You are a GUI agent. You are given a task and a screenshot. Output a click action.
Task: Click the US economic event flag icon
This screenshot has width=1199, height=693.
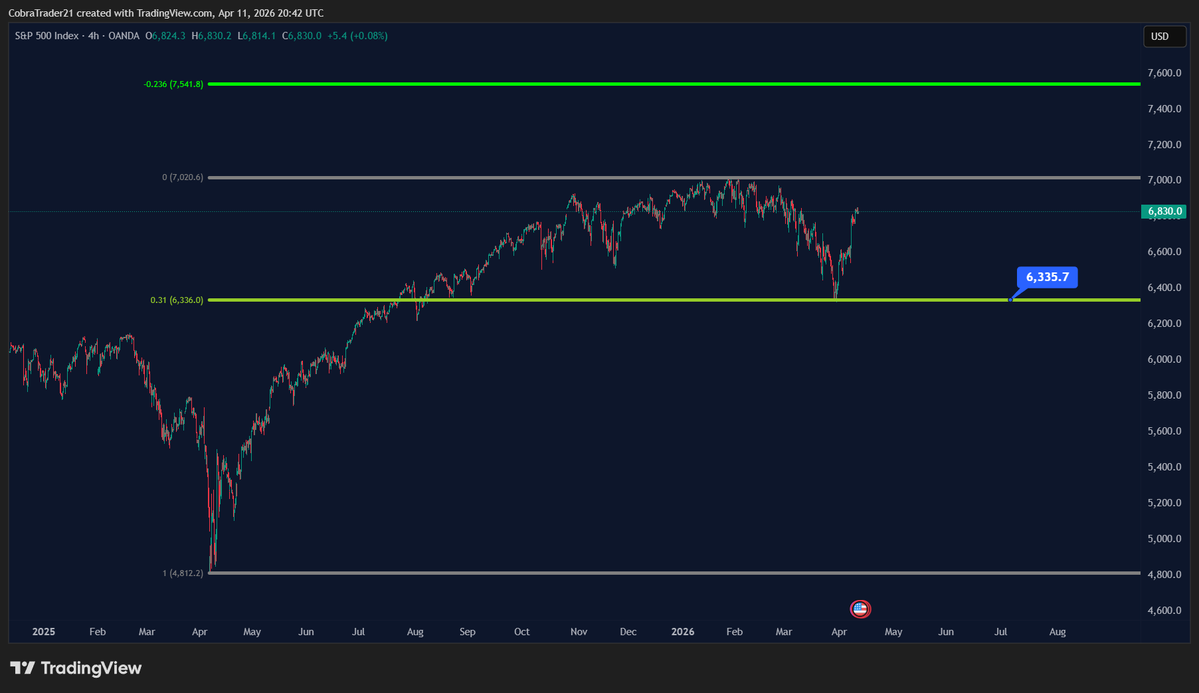point(860,609)
